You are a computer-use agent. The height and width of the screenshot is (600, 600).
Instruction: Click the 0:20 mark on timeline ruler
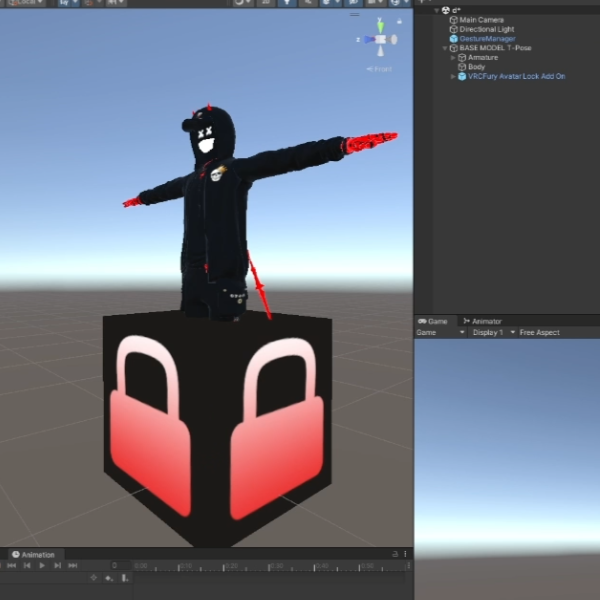[x=232, y=566]
